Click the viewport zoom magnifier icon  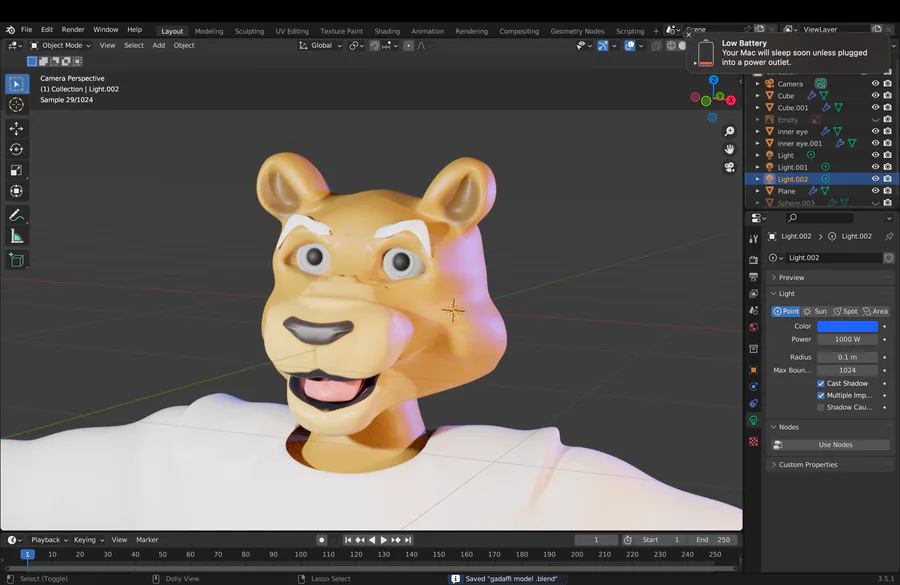tap(730, 131)
